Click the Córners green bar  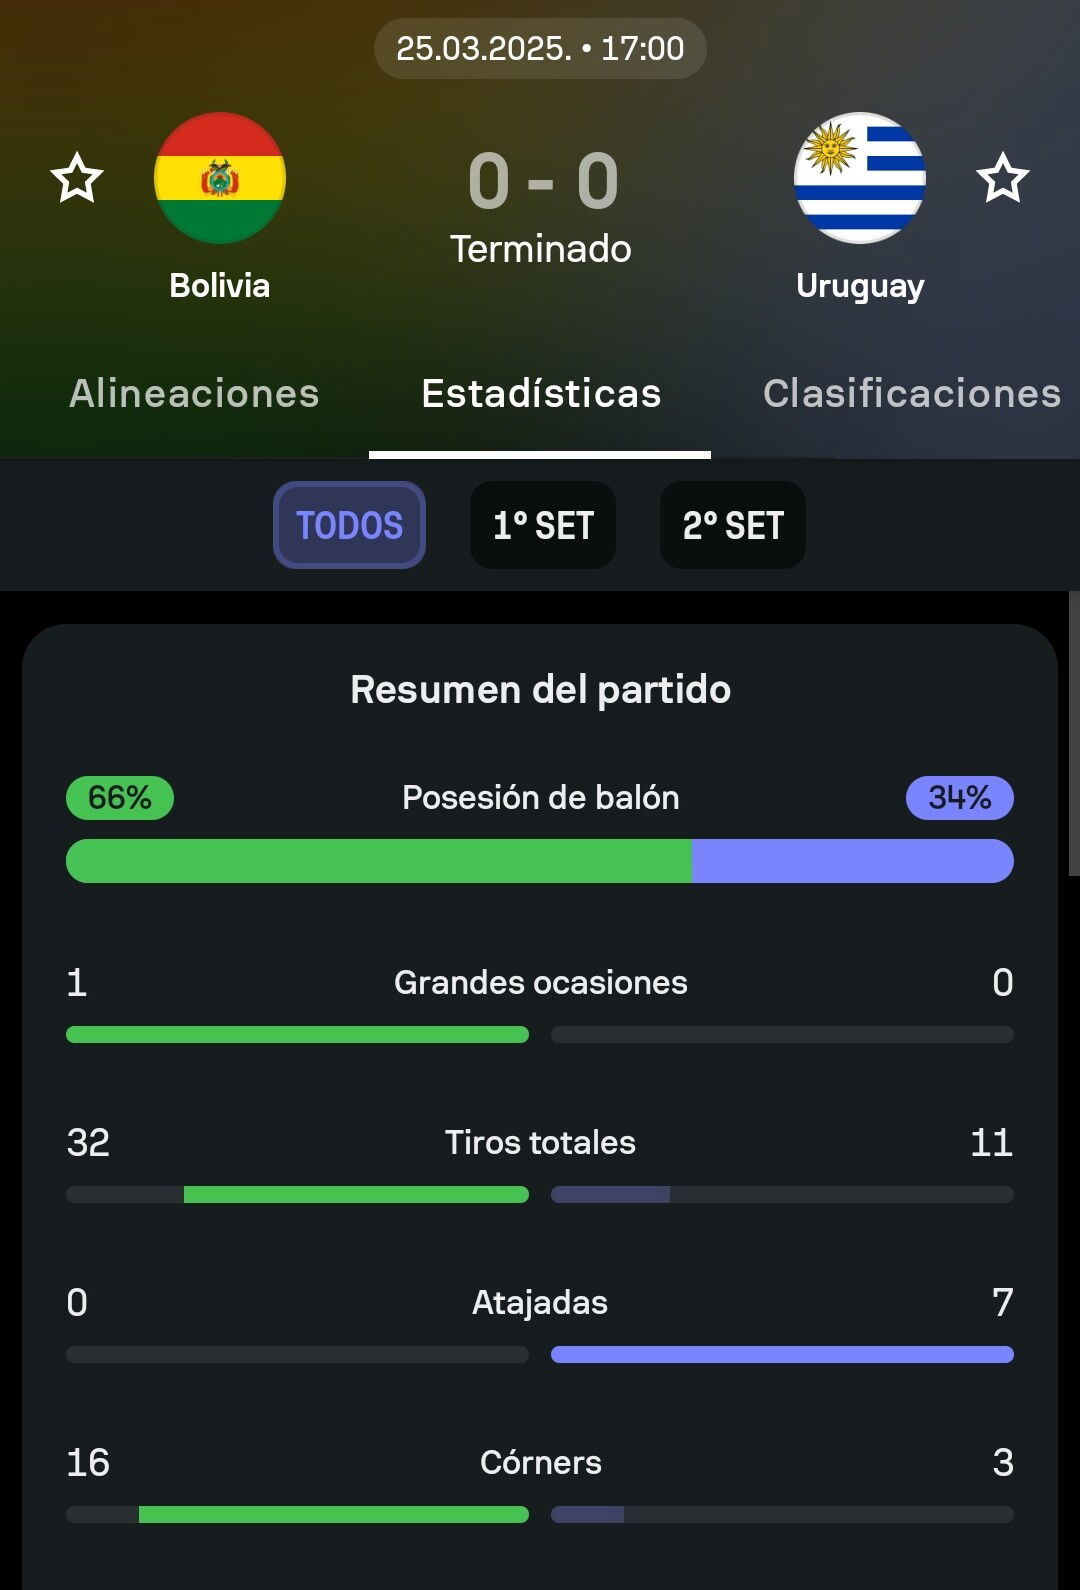(x=333, y=1515)
